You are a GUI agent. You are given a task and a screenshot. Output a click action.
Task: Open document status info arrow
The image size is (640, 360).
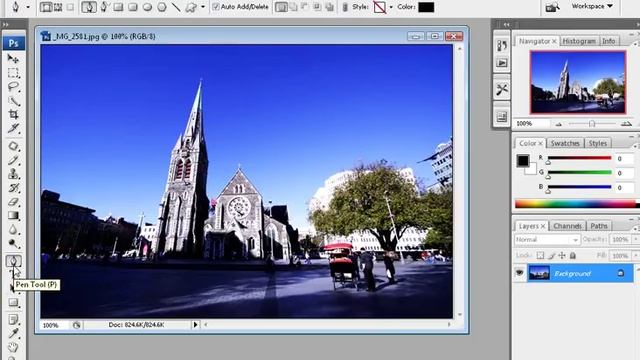[x=195, y=325]
